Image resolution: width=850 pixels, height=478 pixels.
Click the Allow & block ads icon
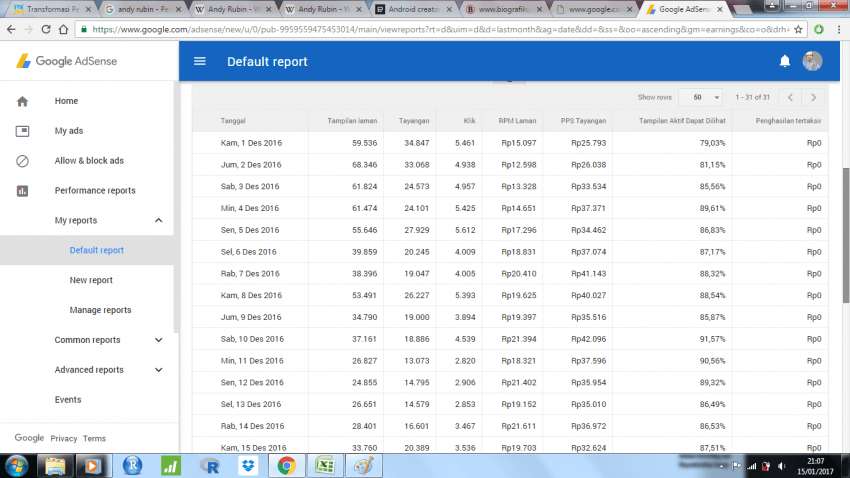point(22,161)
